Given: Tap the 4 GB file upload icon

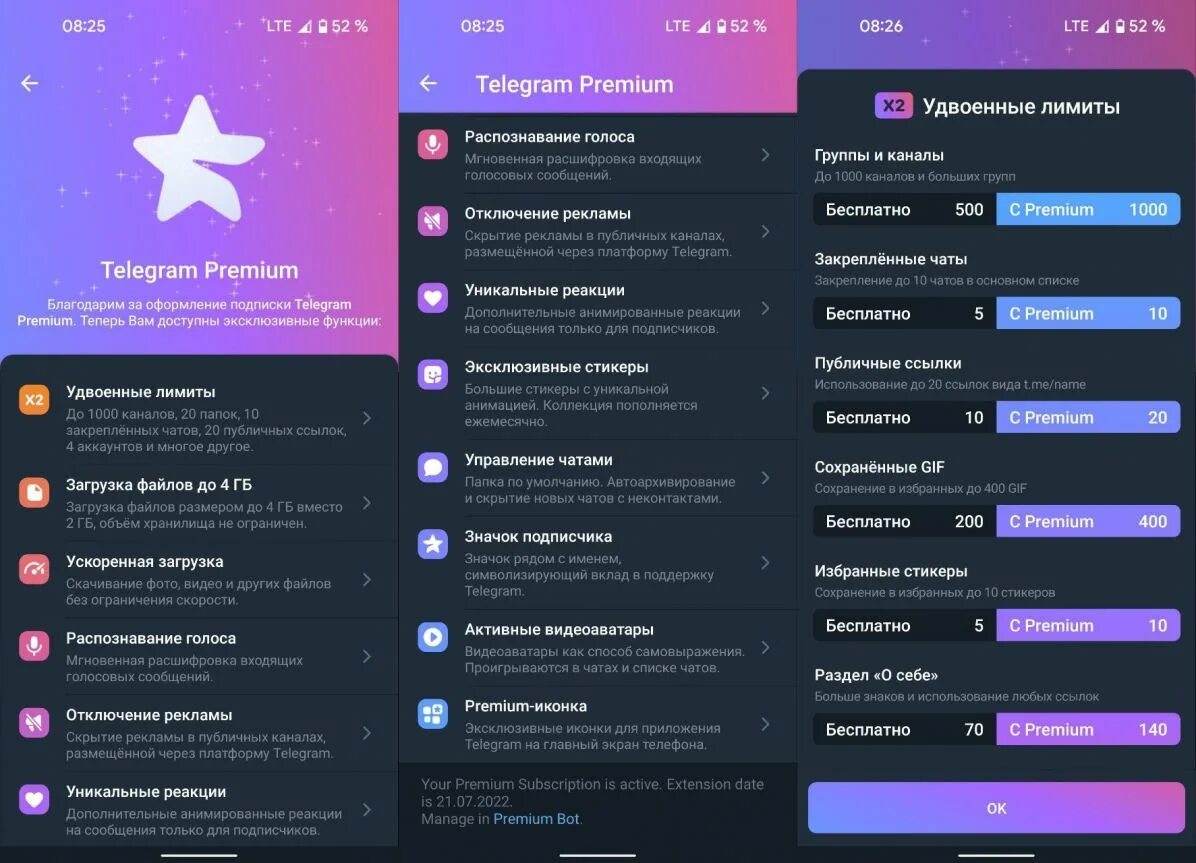Looking at the screenshot, I should click(34, 493).
